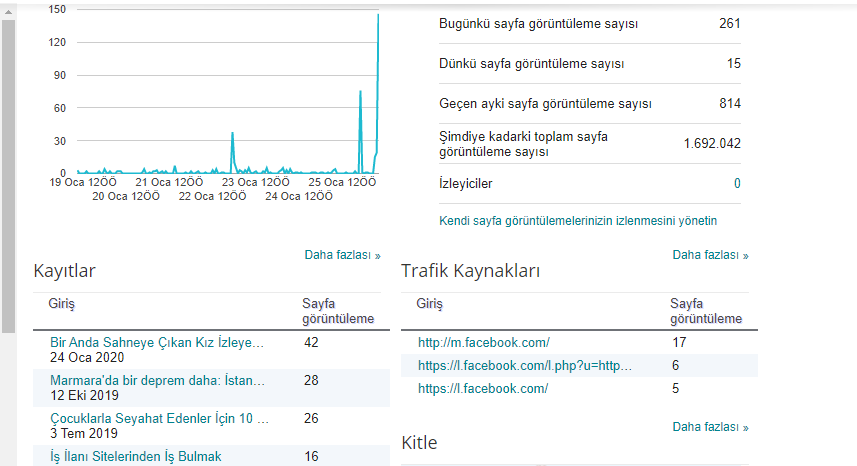Select the date 24 Oca 2020

[87, 357]
